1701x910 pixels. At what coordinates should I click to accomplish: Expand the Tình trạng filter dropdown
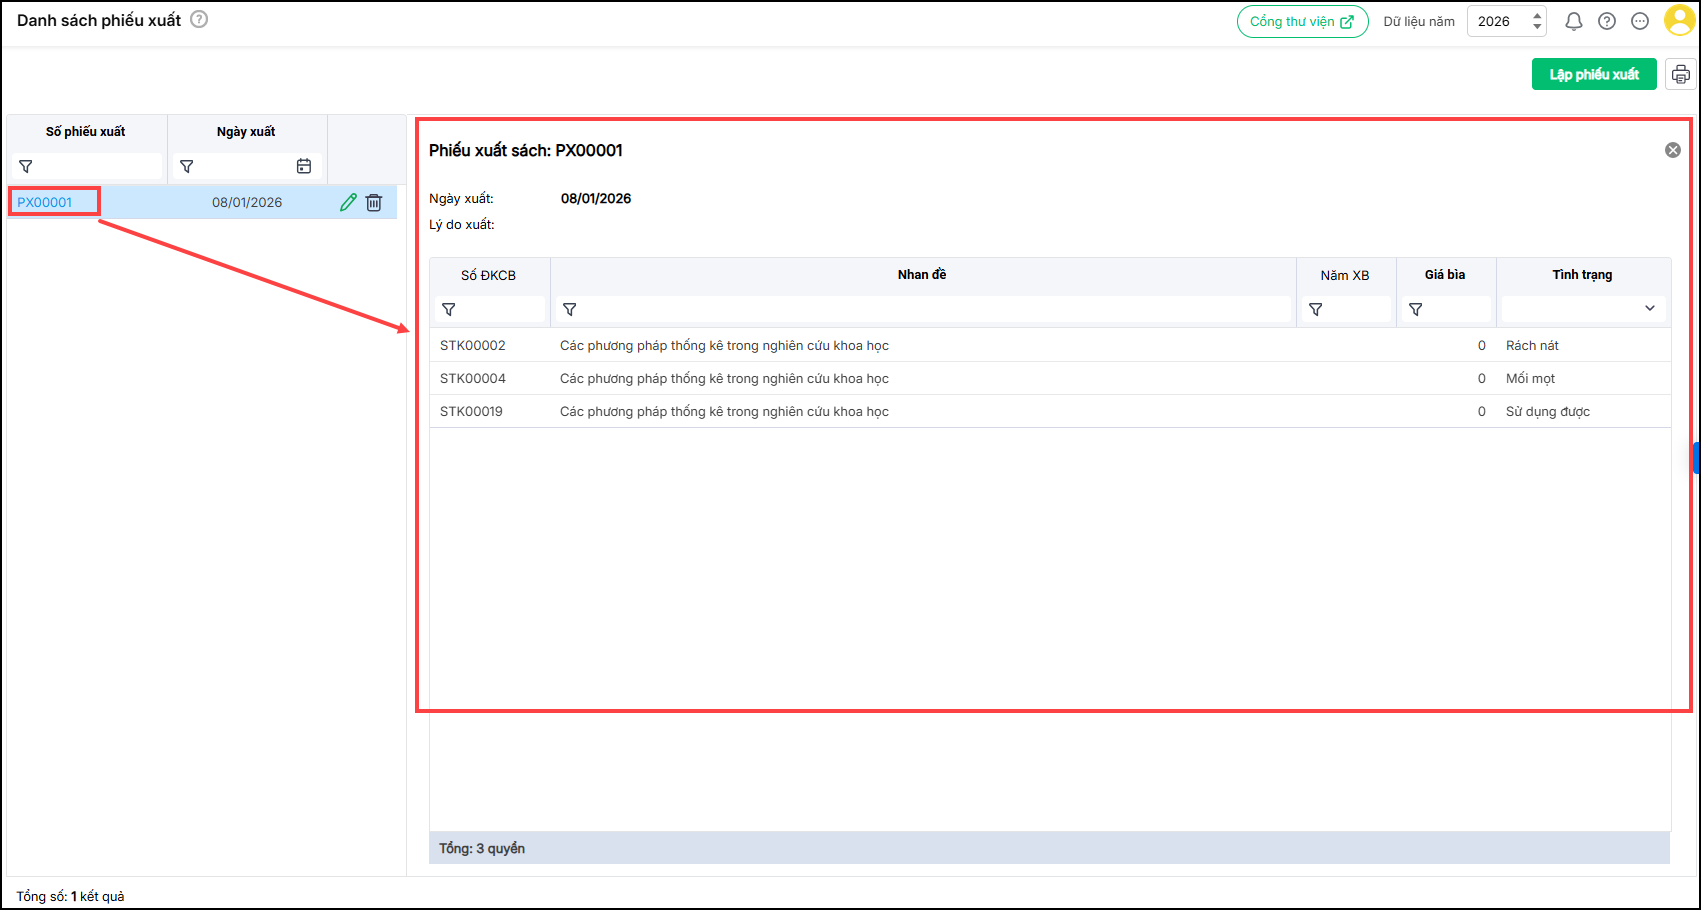coord(1649,309)
